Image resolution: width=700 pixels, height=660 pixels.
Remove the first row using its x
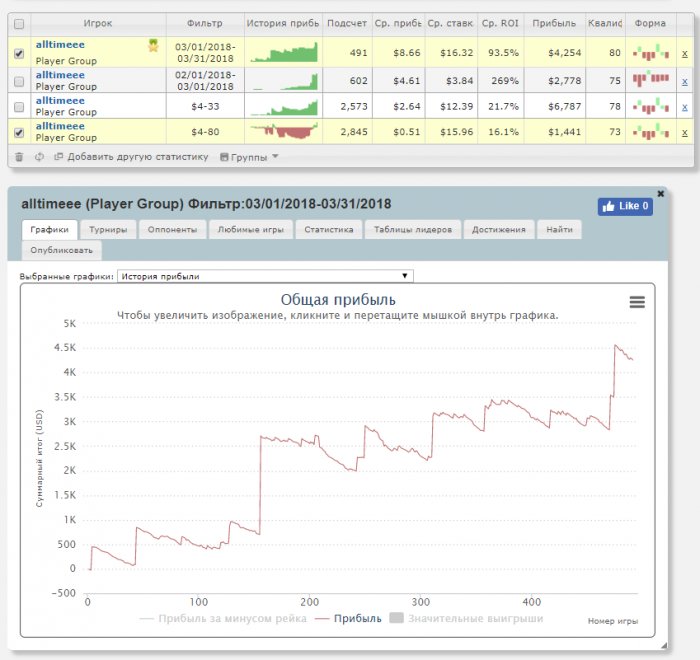tap(684, 53)
